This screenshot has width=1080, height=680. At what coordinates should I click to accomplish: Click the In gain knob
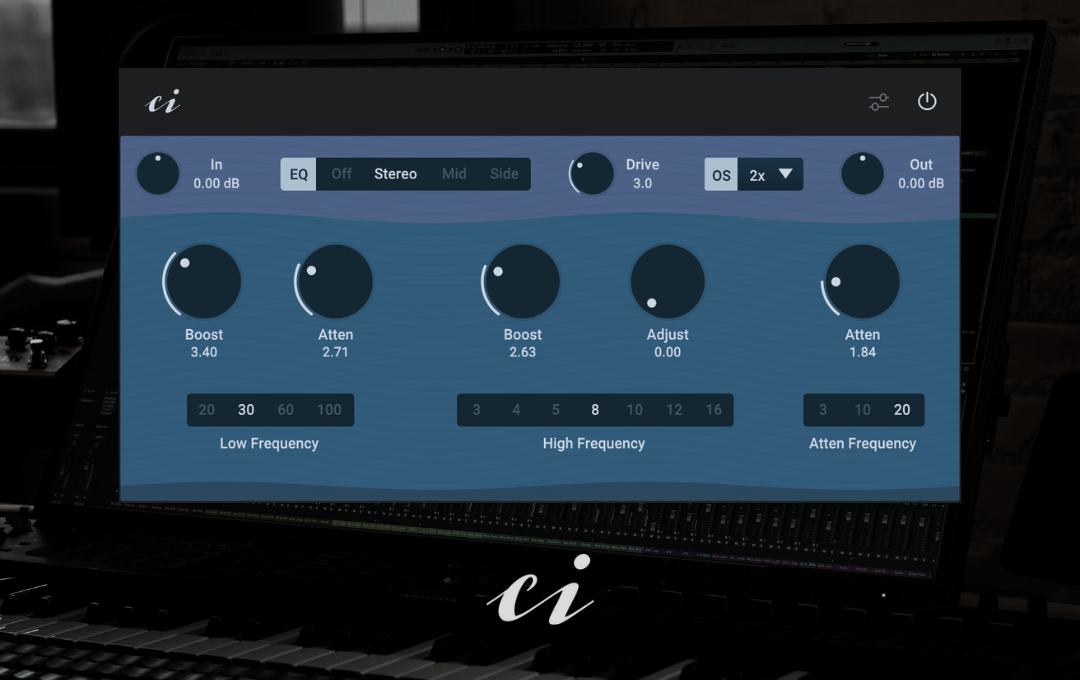tap(158, 174)
